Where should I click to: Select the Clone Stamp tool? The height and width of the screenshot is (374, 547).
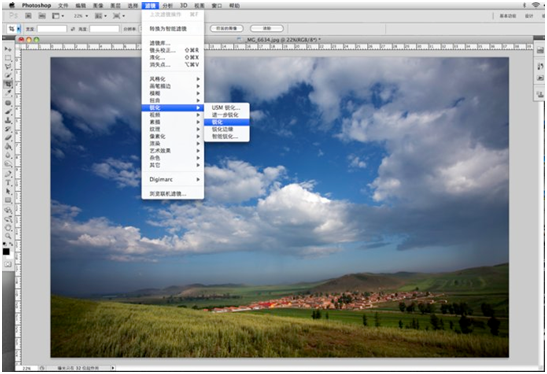pos(8,120)
